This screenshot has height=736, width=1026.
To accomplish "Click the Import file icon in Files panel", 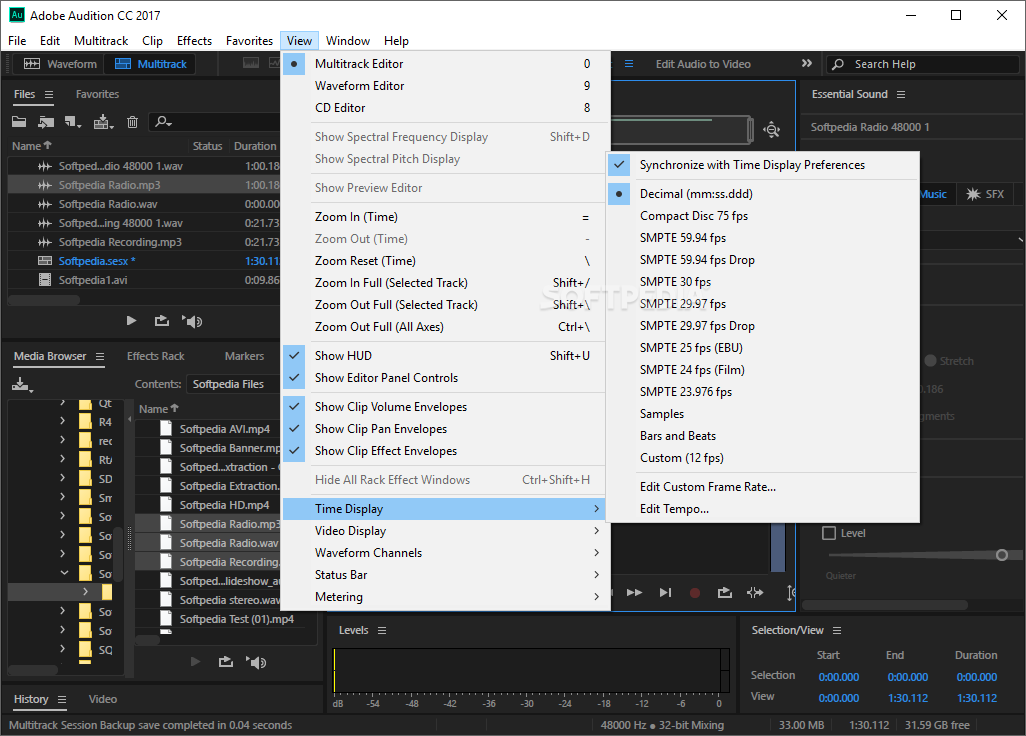I will 46,122.
